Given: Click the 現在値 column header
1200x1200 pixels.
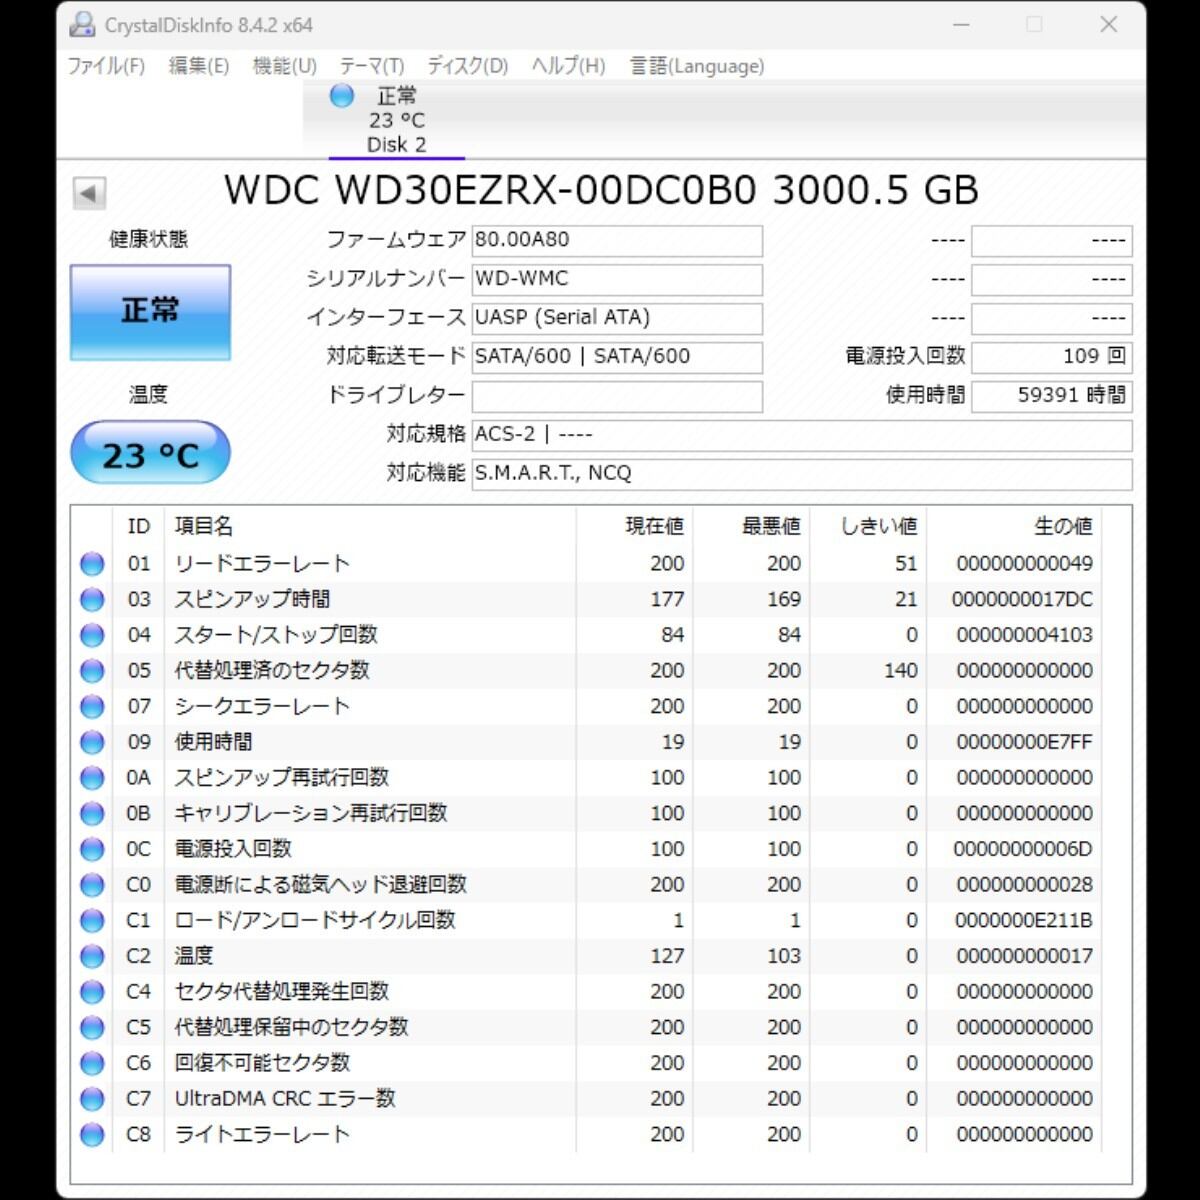Looking at the screenshot, I should point(655,526).
